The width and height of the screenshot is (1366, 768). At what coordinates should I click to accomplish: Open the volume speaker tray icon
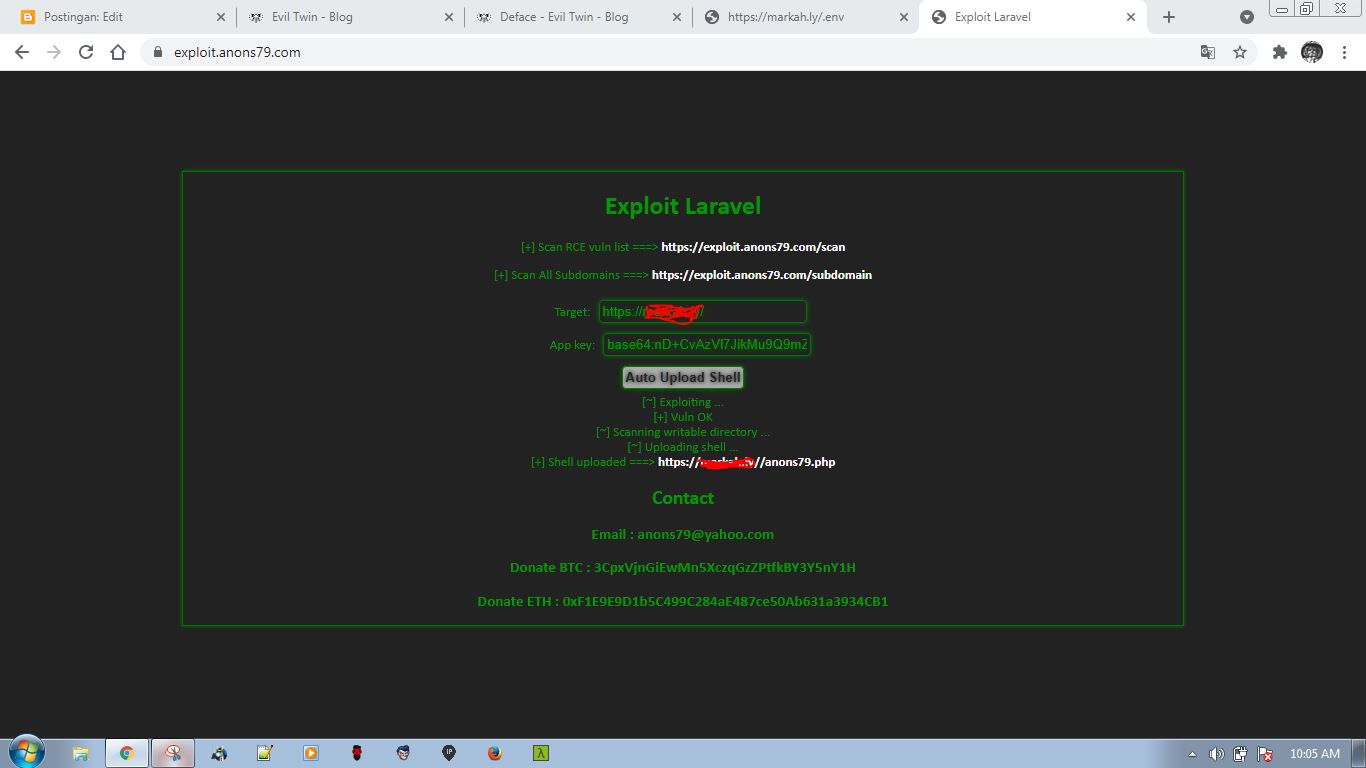[x=1216, y=754]
